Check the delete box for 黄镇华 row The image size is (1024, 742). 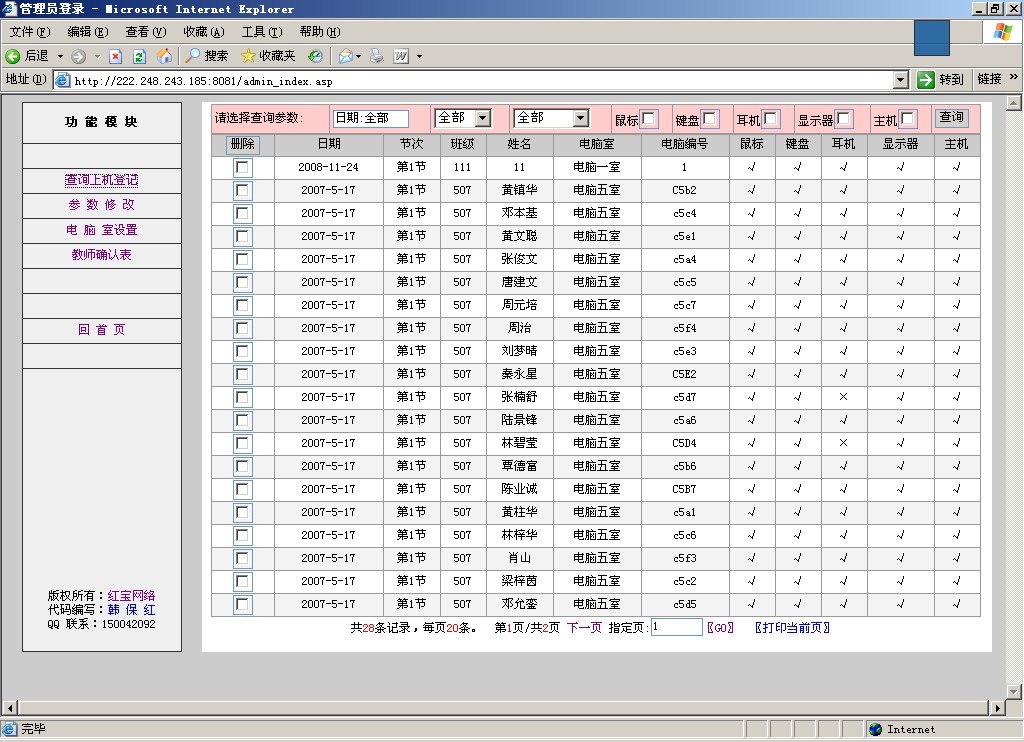242,190
